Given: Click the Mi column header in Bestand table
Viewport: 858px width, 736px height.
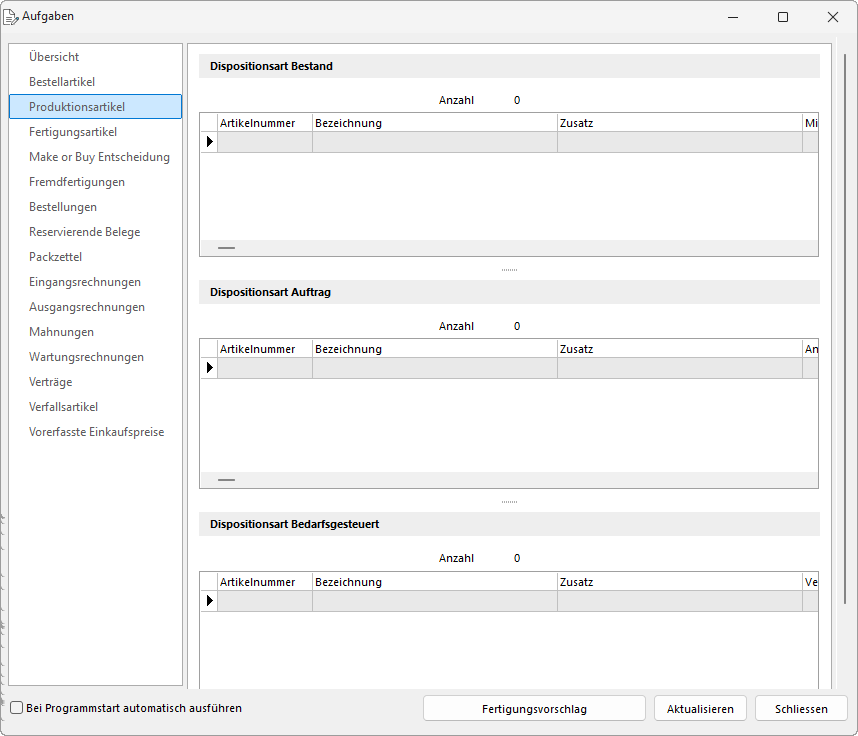Looking at the screenshot, I should (x=810, y=123).
